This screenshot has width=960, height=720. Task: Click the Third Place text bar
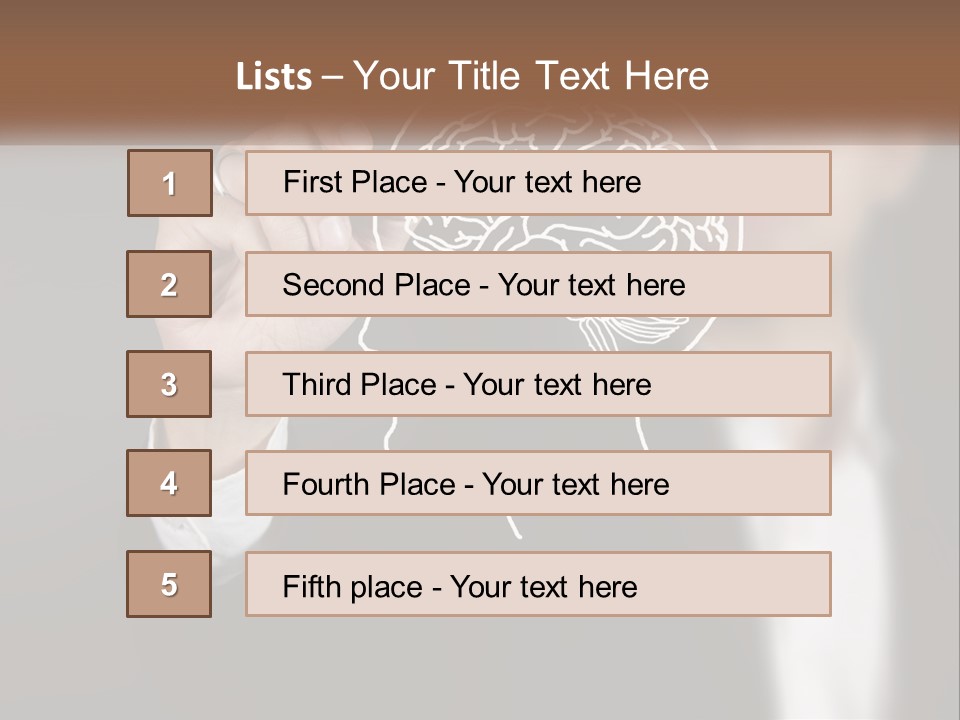tap(538, 384)
